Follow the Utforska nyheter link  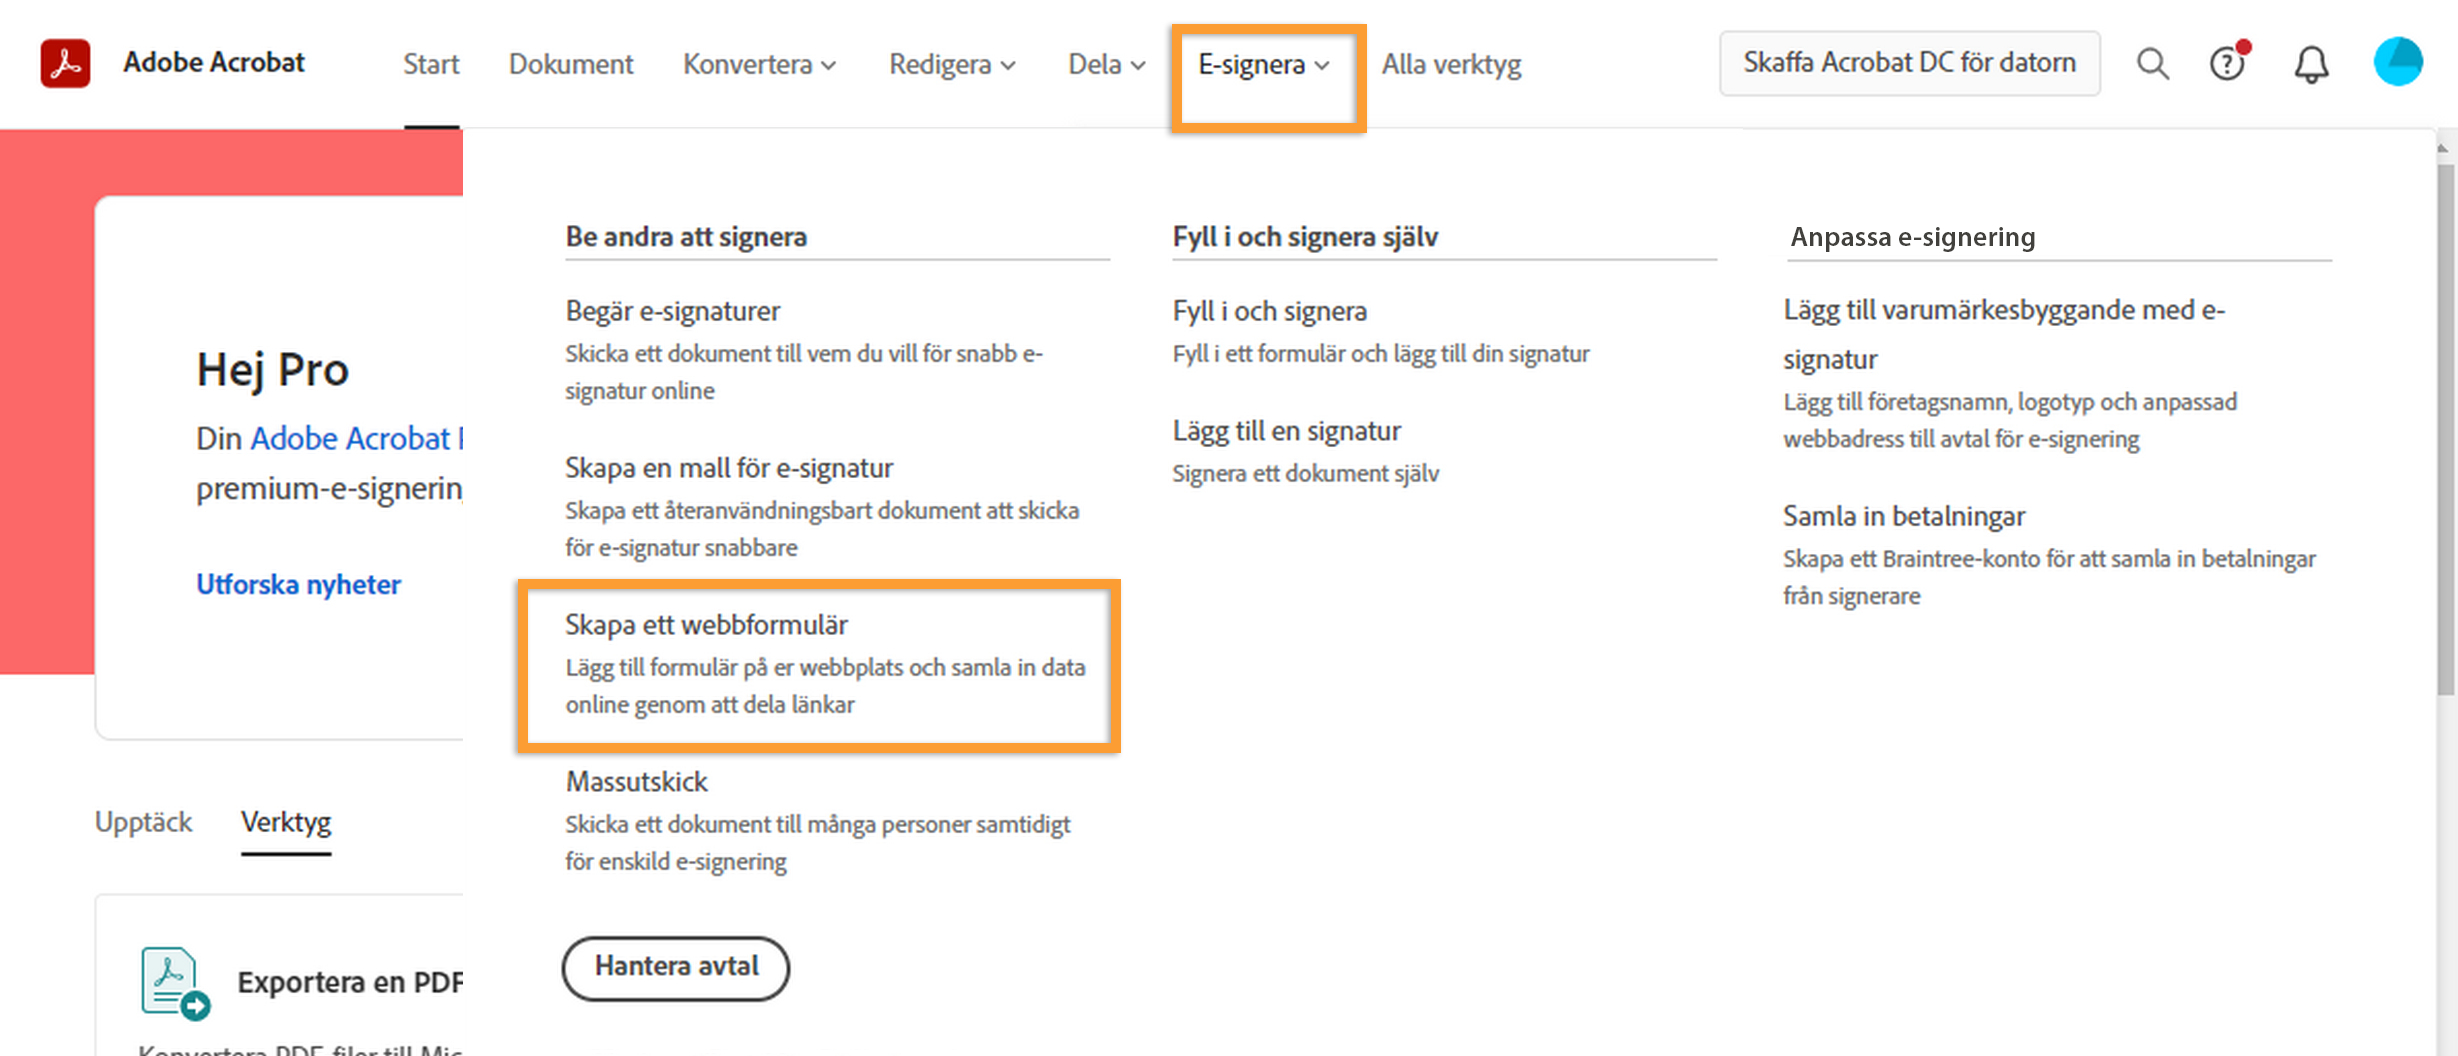coord(298,584)
